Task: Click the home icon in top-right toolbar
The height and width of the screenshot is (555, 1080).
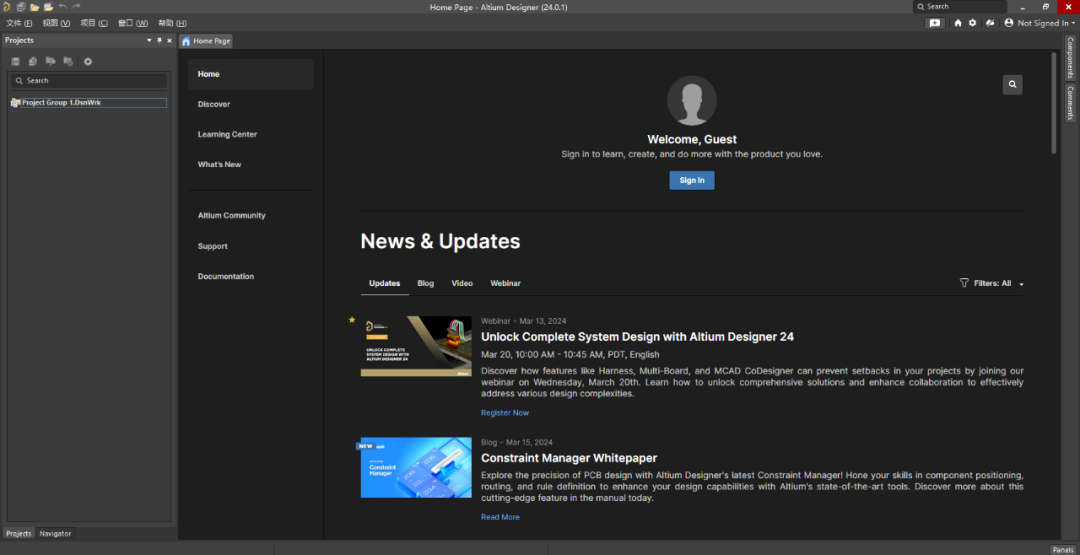Action: point(958,23)
